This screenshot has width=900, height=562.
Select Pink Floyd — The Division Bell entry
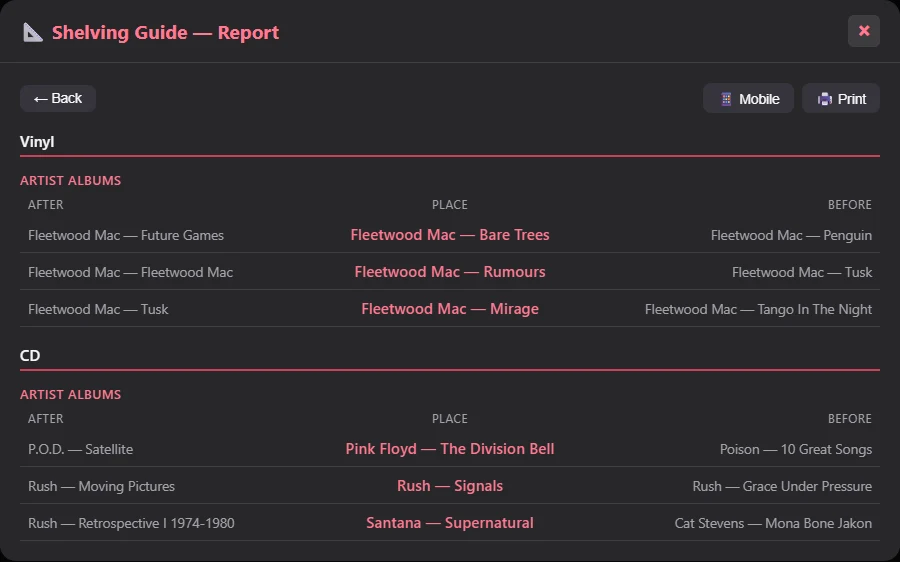pos(450,449)
